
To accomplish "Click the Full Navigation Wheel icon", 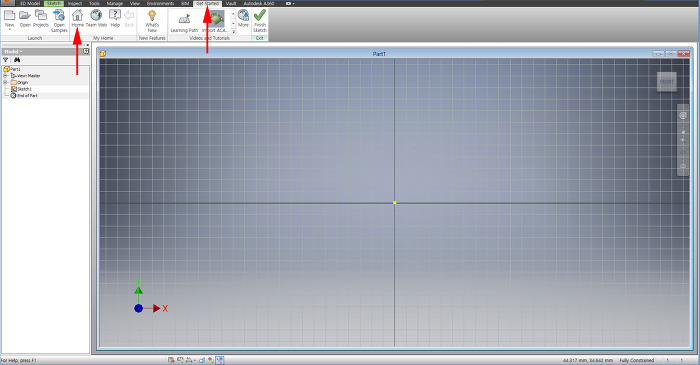I will (x=683, y=116).
